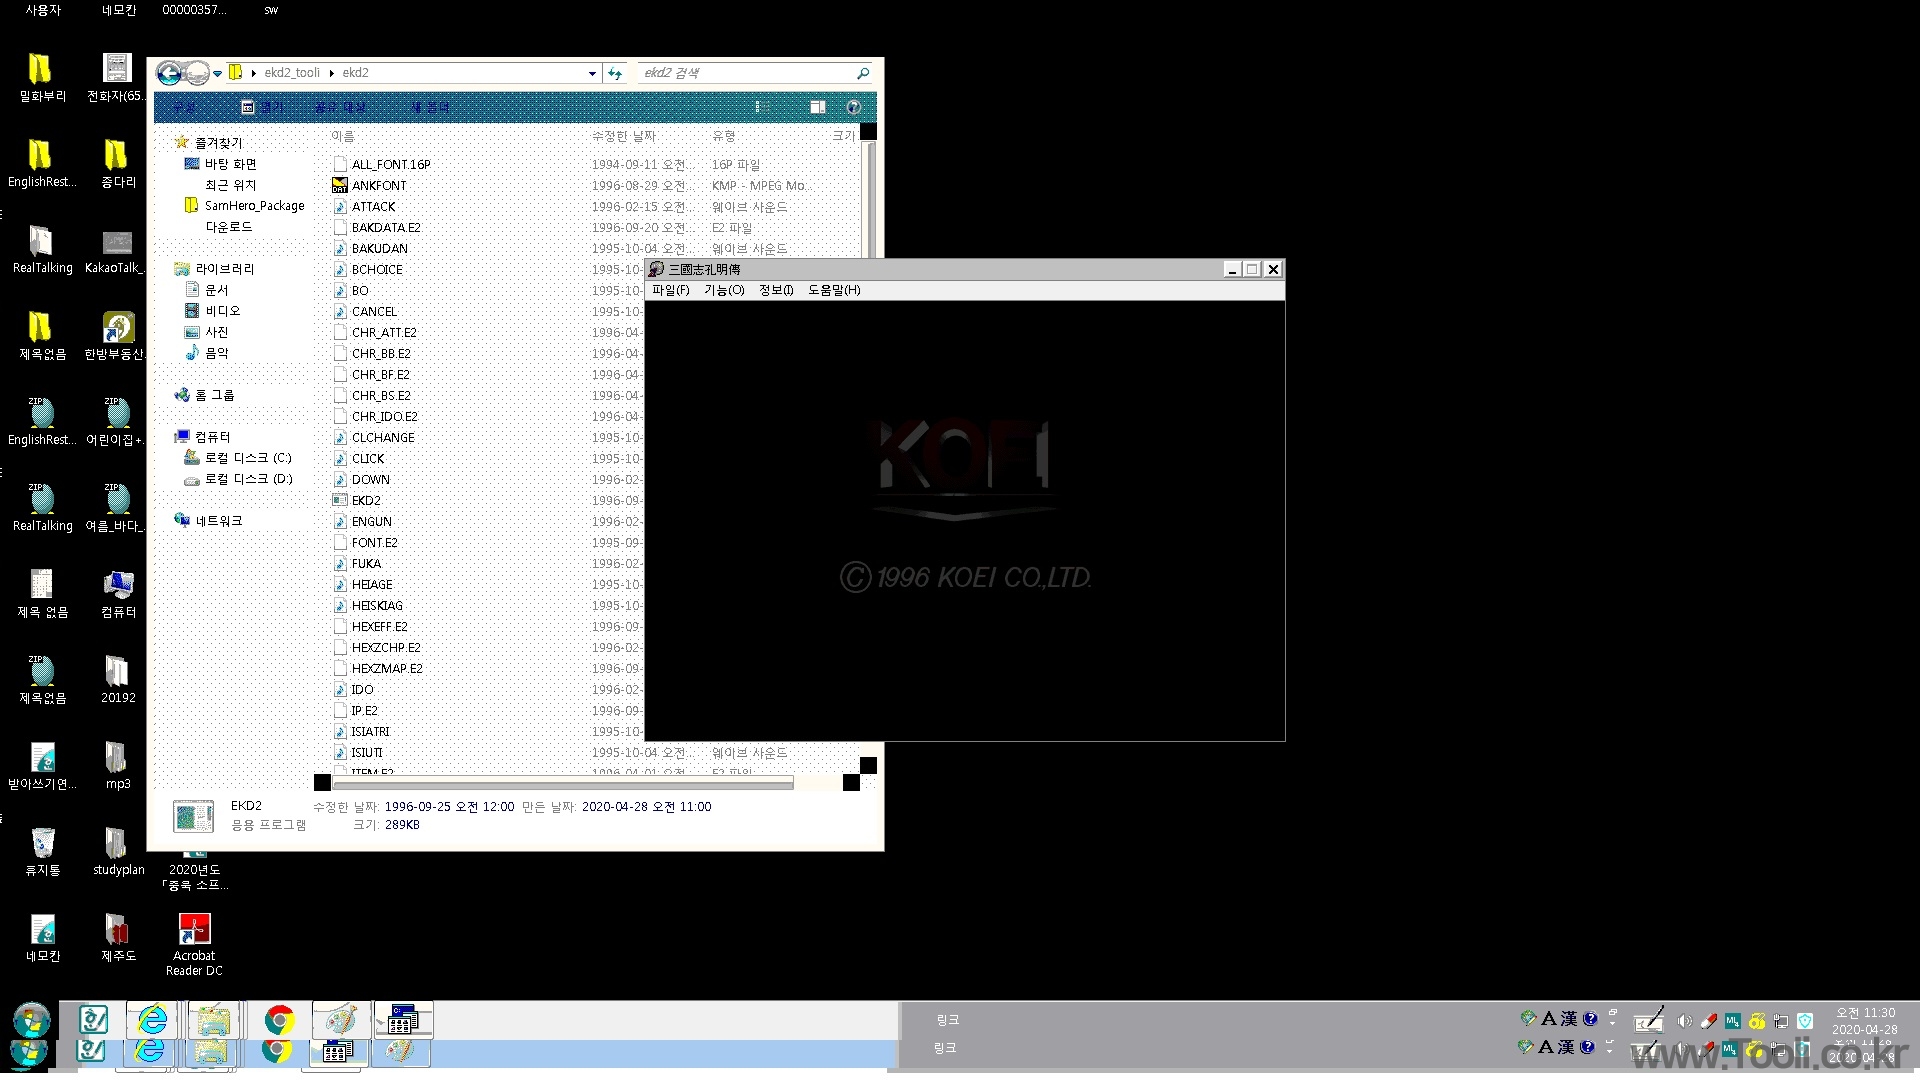Refresh the ekd2 folder view

tap(615, 73)
